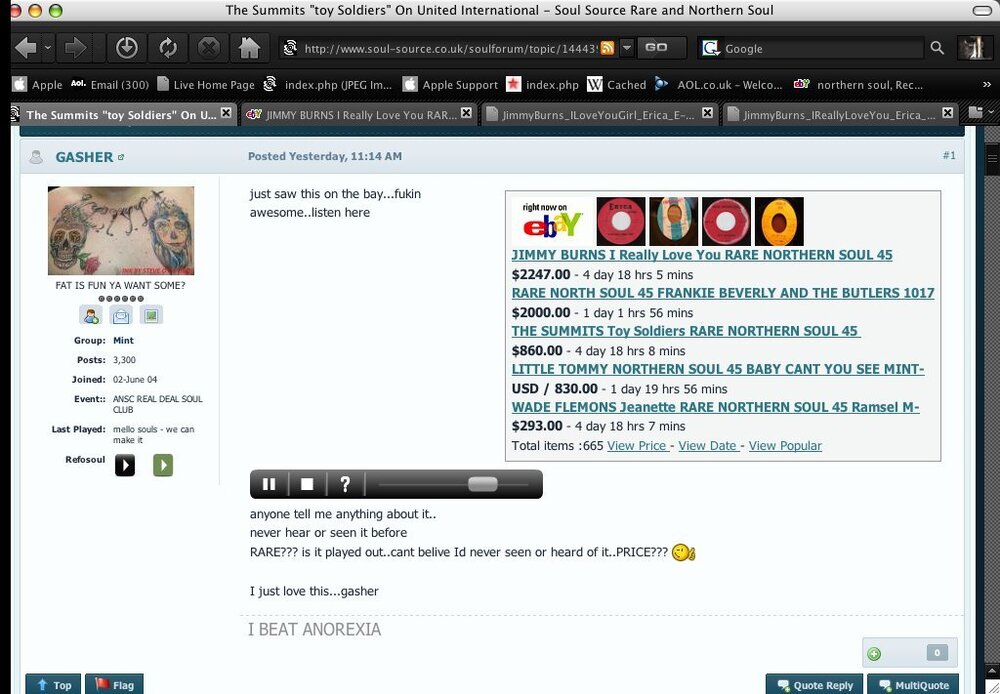
Task: Focus the Google search field
Action: tap(823, 48)
